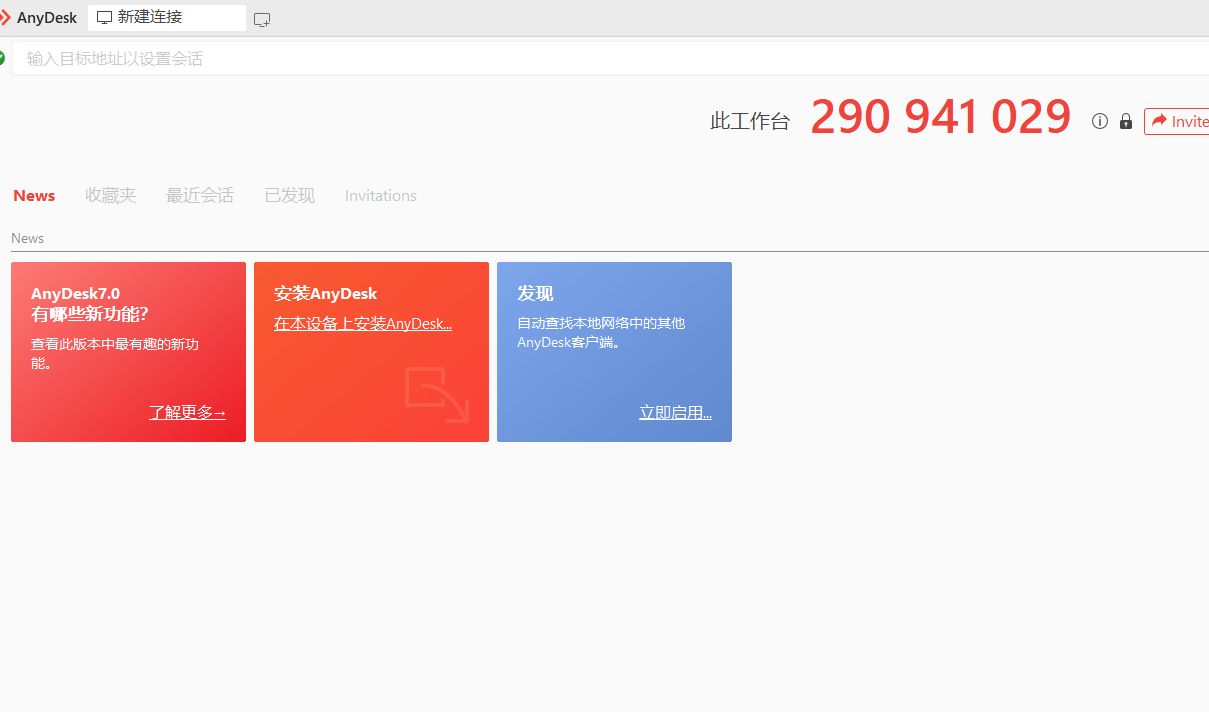Viewport: 1209px width, 712px height.
Task: Click the AnyDesk title text
Action: [x=47, y=18]
